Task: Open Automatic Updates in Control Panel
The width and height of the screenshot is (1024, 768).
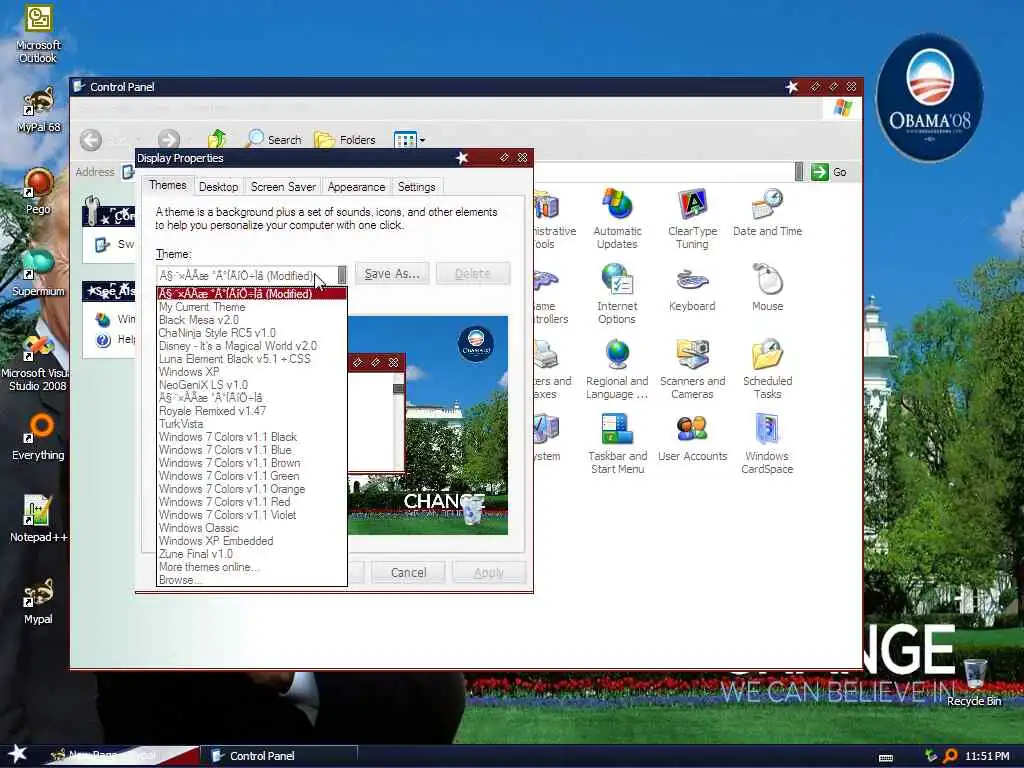Action: [617, 219]
